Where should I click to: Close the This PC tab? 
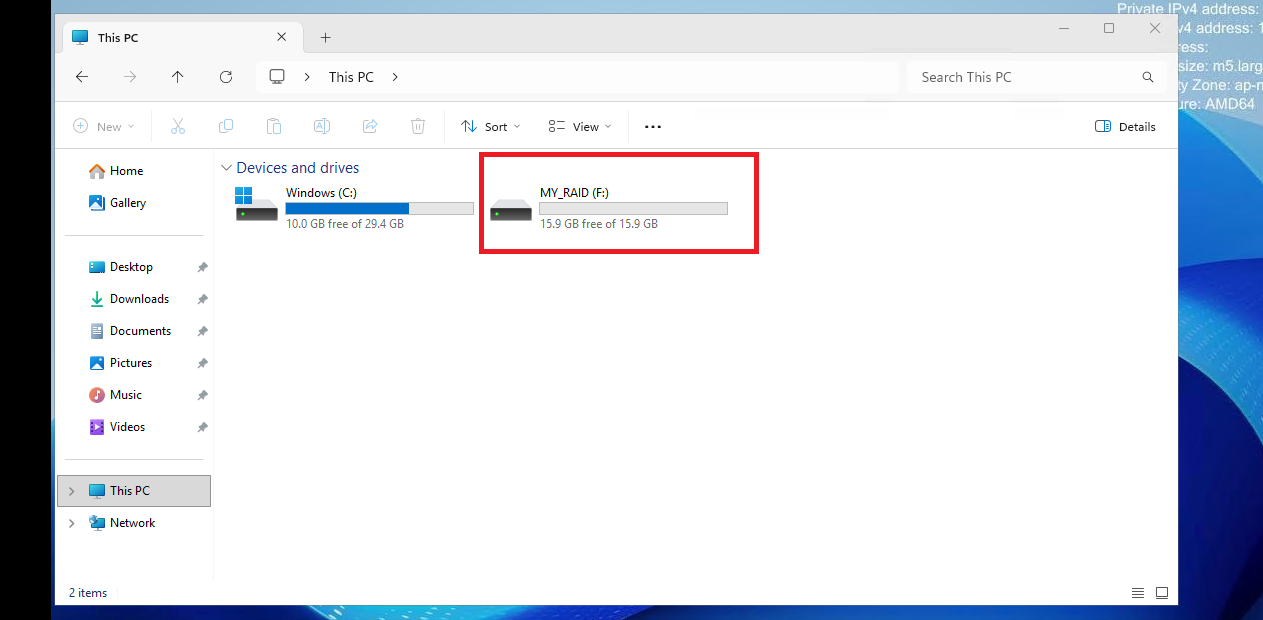(282, 38)
